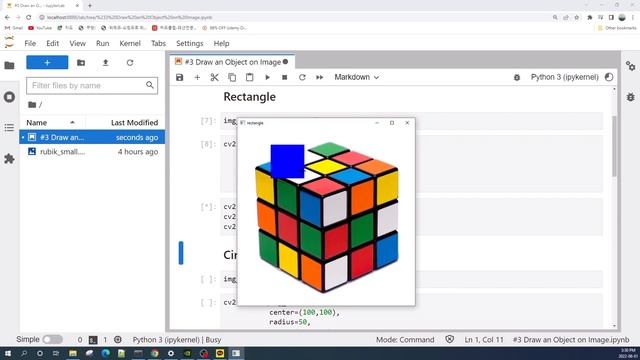Open the Property Inspector gears icon
The image size is (640, 360).
point(631,66)
